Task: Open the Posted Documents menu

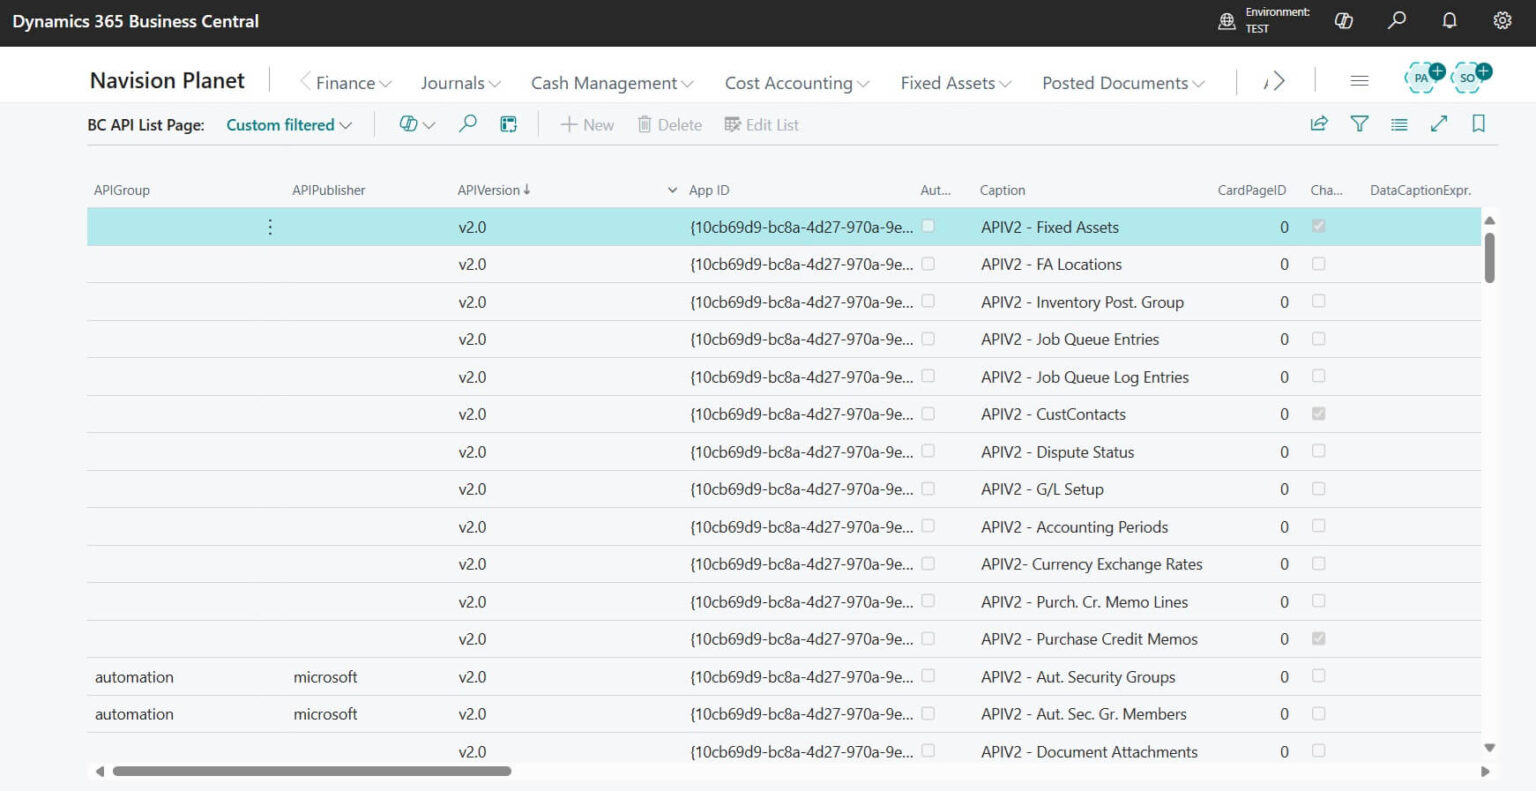Action: pos(1122,83)
